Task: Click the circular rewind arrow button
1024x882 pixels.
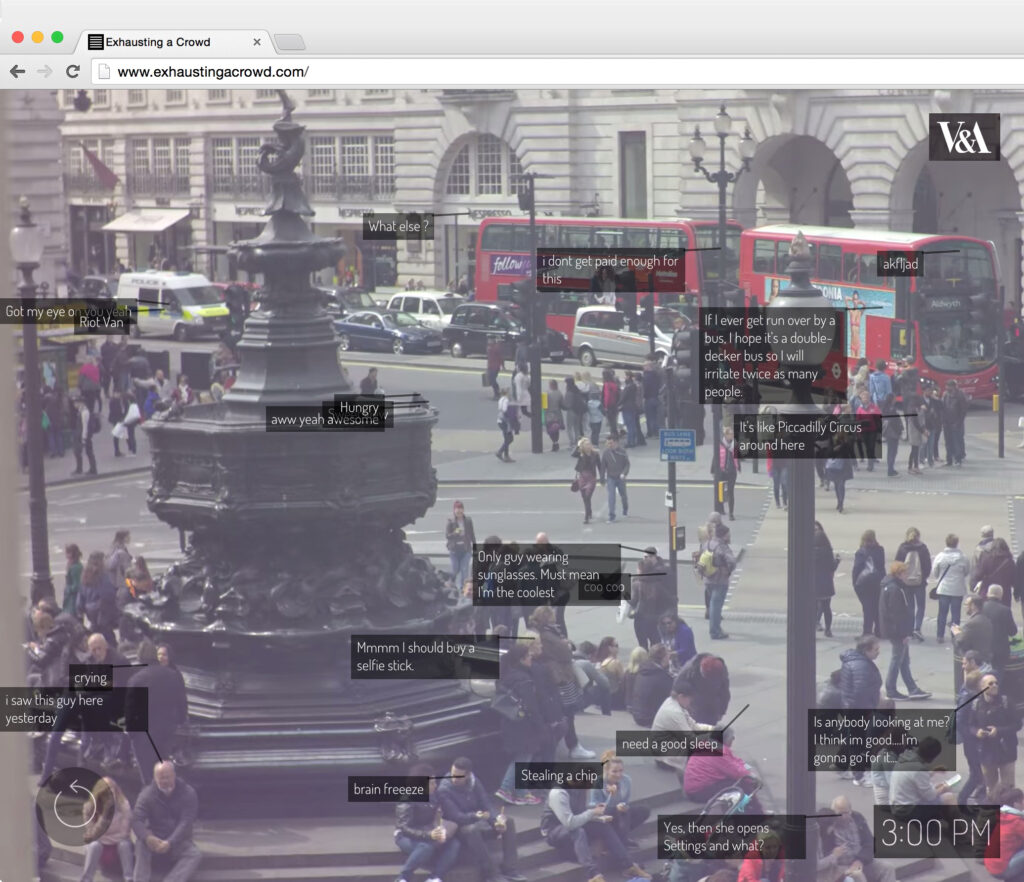Action: [x=75, y=805]
